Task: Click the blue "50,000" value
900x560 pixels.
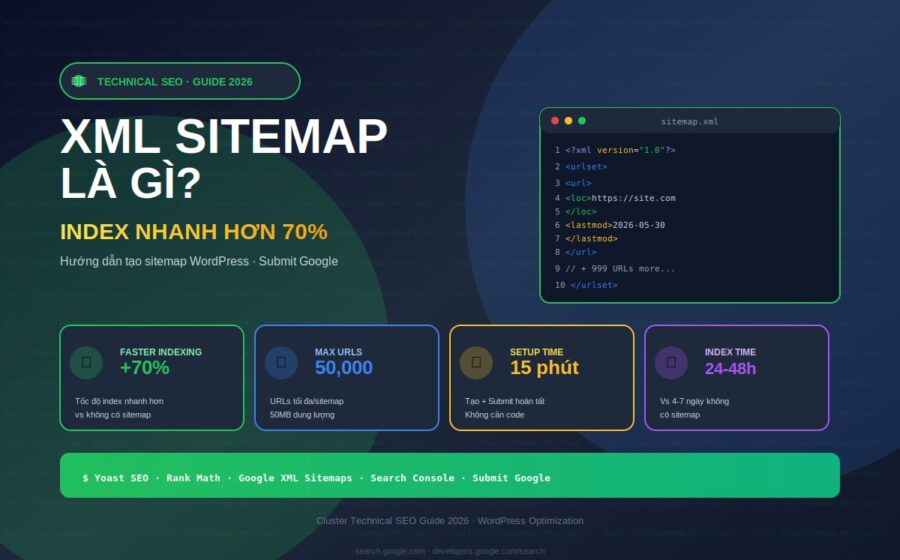Action: [343, 368]
